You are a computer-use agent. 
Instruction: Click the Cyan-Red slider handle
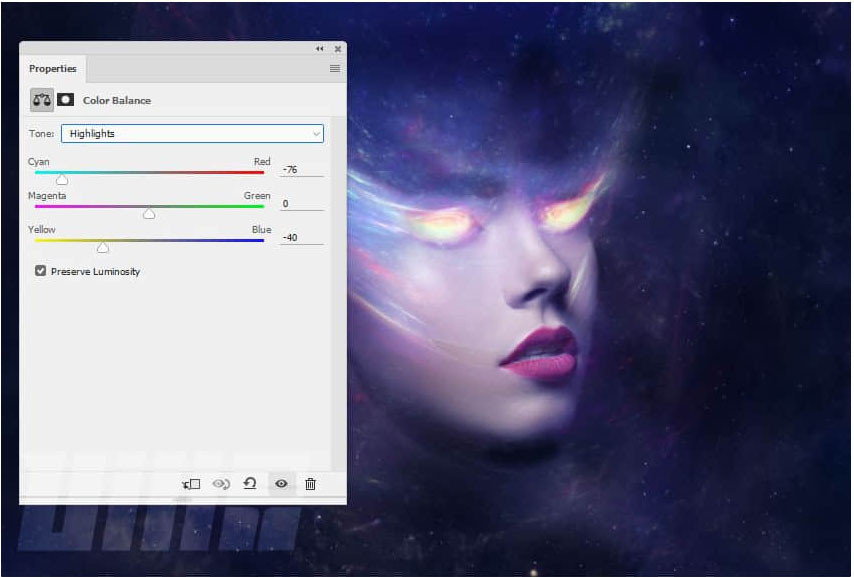coord(62,179)
